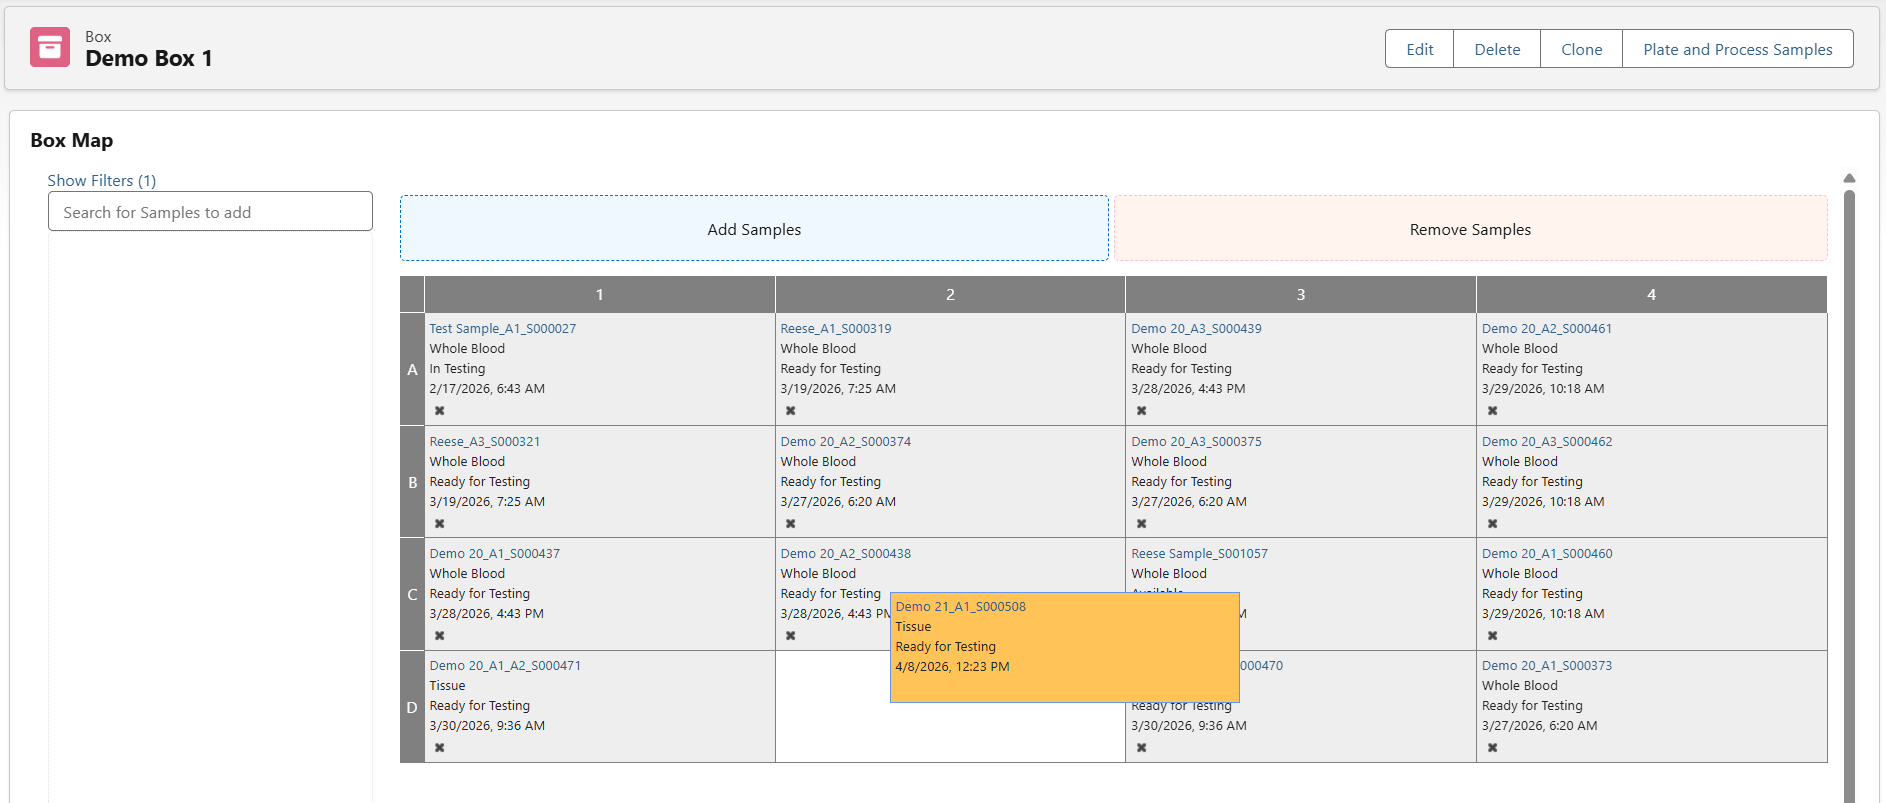Focus the Search for Samples to add field
This screenshot has width=1886, height=803.
[x=210, y=212]
